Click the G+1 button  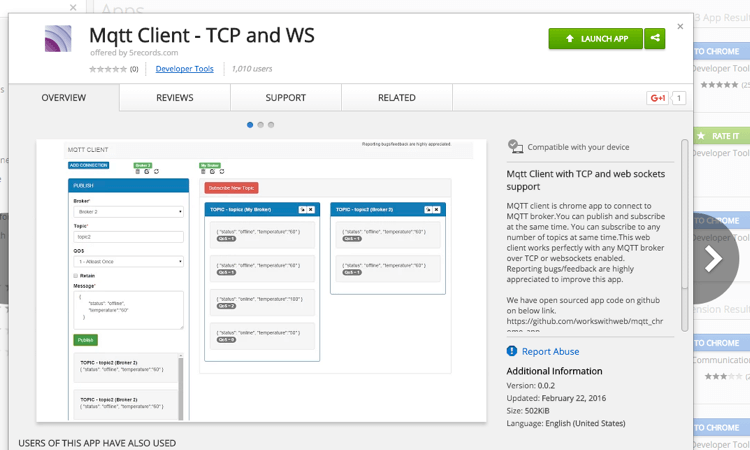657,98
